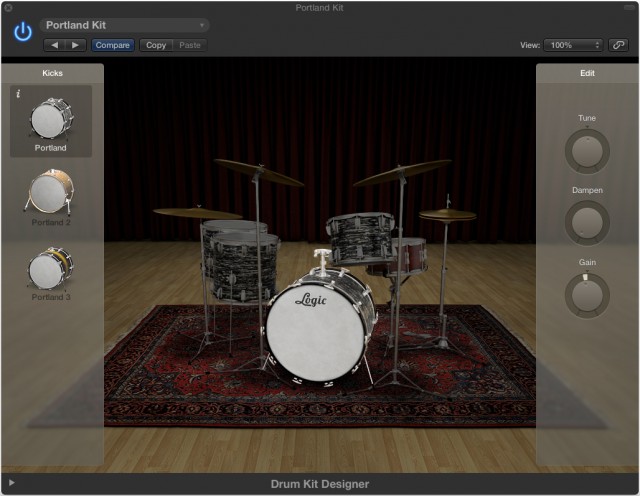Click the Copy button
The image size is (640, 496).
coord(156,45)
